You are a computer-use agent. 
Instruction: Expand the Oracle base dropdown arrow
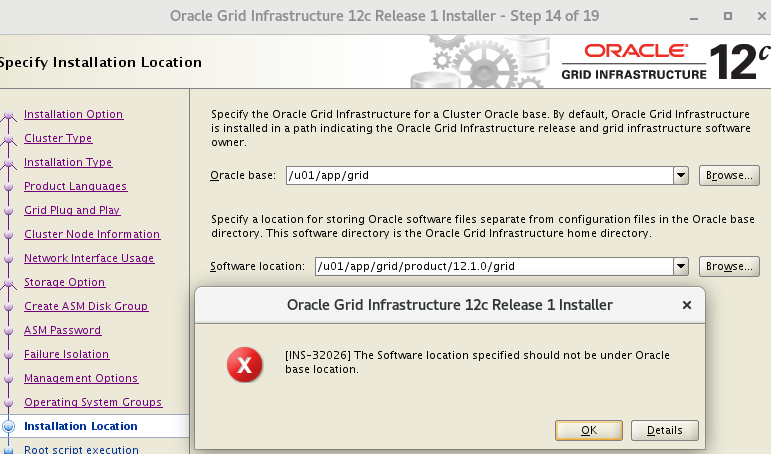click(681, 175)
